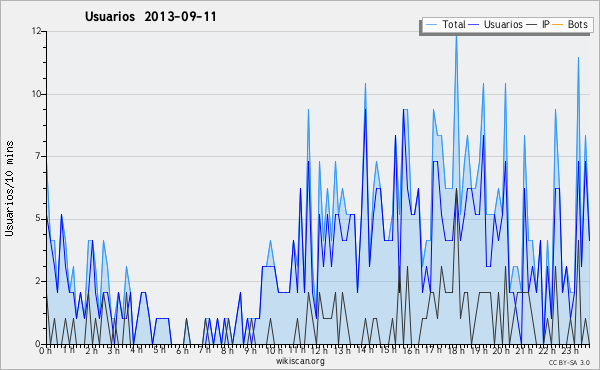Click the light blue line swatch beside Total
This screenshot has width=600, height=370.
click(x=431, y=25)
